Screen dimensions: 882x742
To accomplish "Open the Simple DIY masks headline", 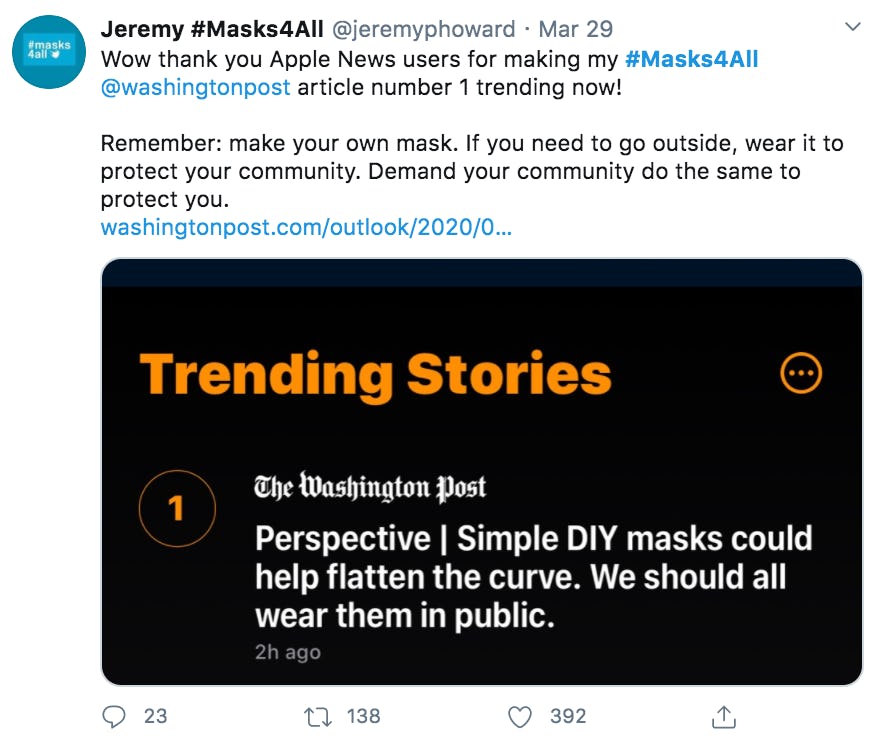I will click(533, 577).
